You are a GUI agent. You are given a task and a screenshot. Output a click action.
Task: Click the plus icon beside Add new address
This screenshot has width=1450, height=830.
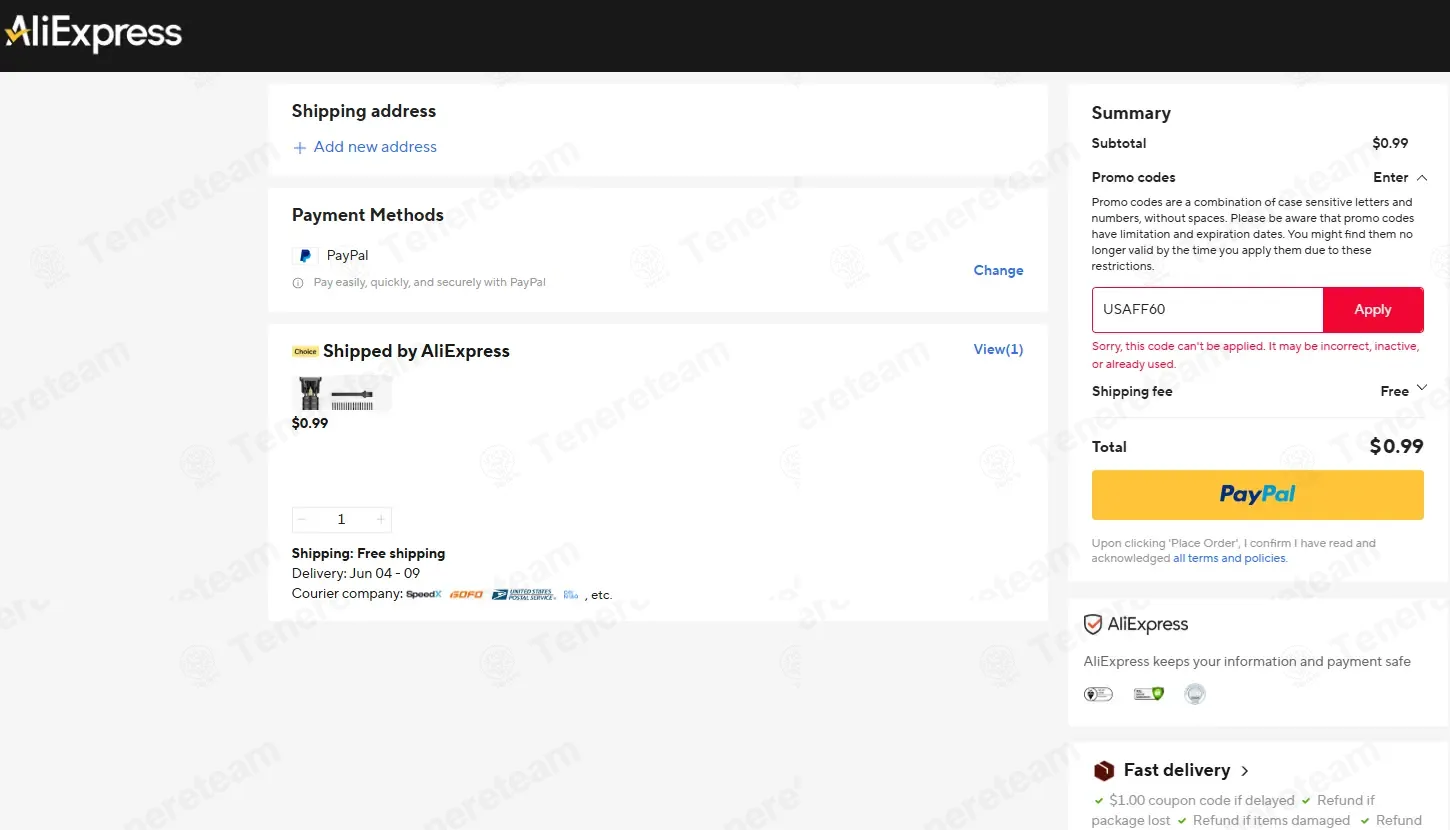tap(299, 148)
